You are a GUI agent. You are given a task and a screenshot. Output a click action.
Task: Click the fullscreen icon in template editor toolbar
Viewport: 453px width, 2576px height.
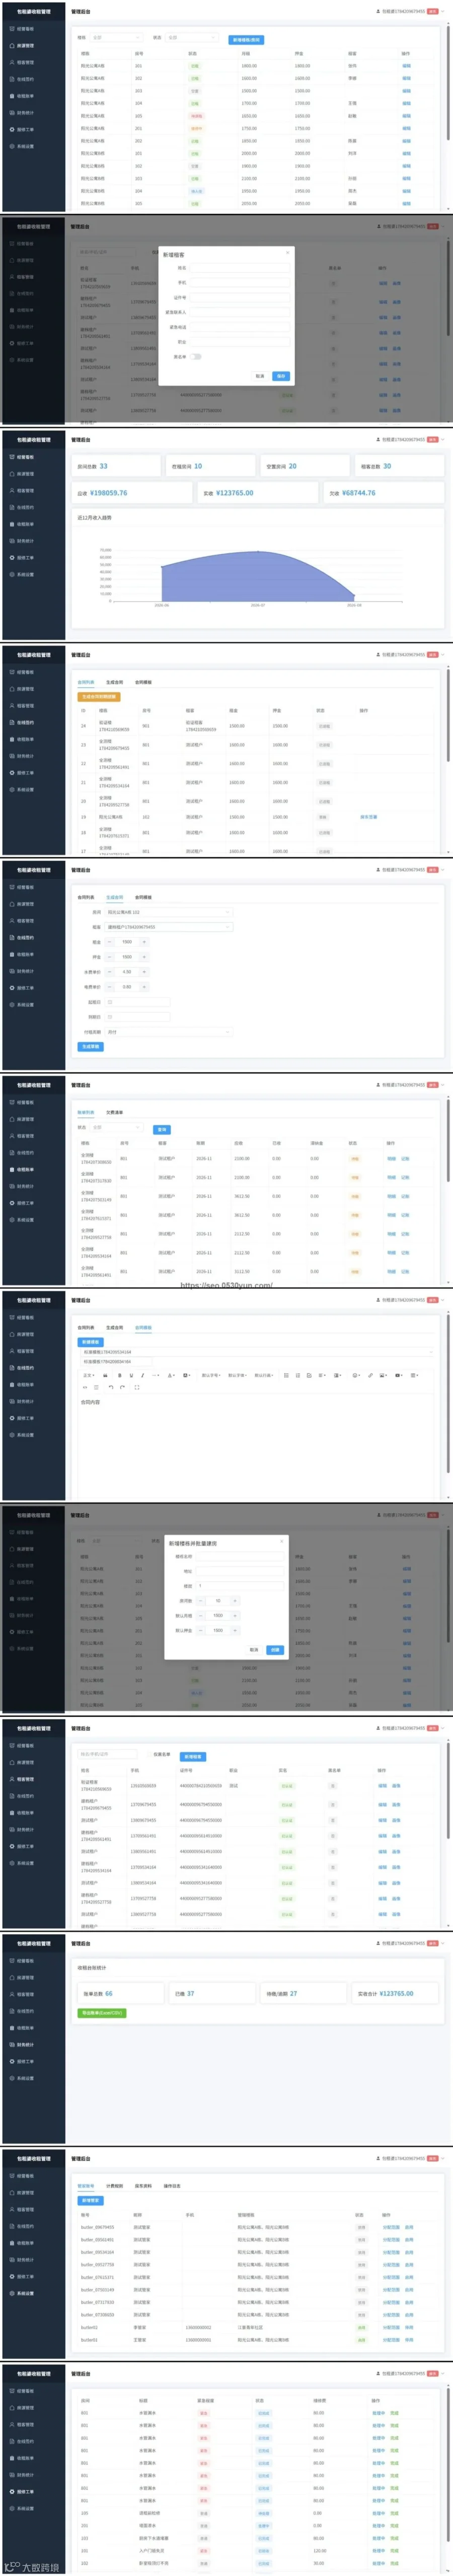136,1387
